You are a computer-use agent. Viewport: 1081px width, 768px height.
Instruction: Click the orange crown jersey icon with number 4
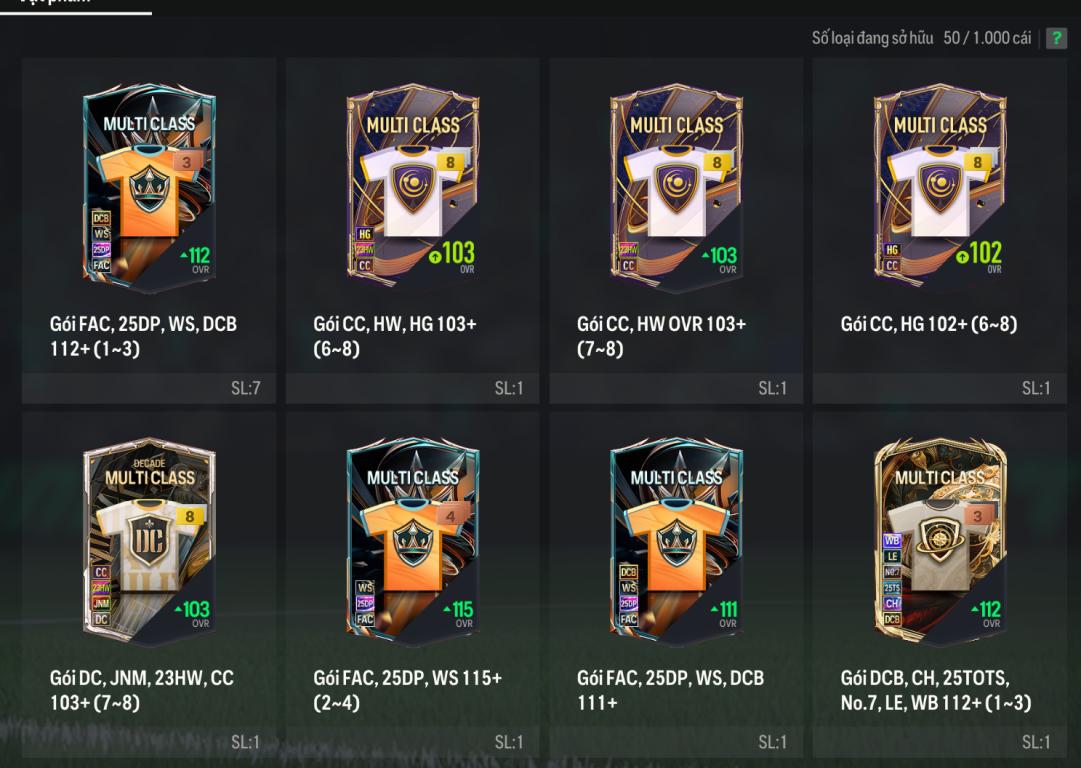tap(413, 545)
